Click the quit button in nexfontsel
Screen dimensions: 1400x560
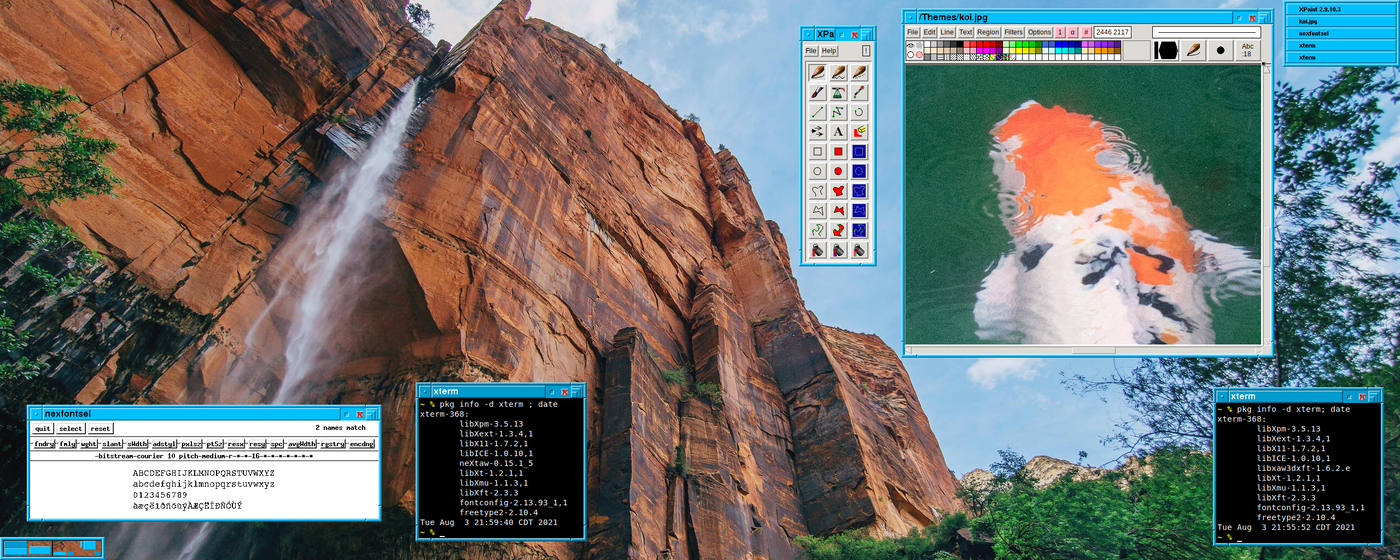43,428
